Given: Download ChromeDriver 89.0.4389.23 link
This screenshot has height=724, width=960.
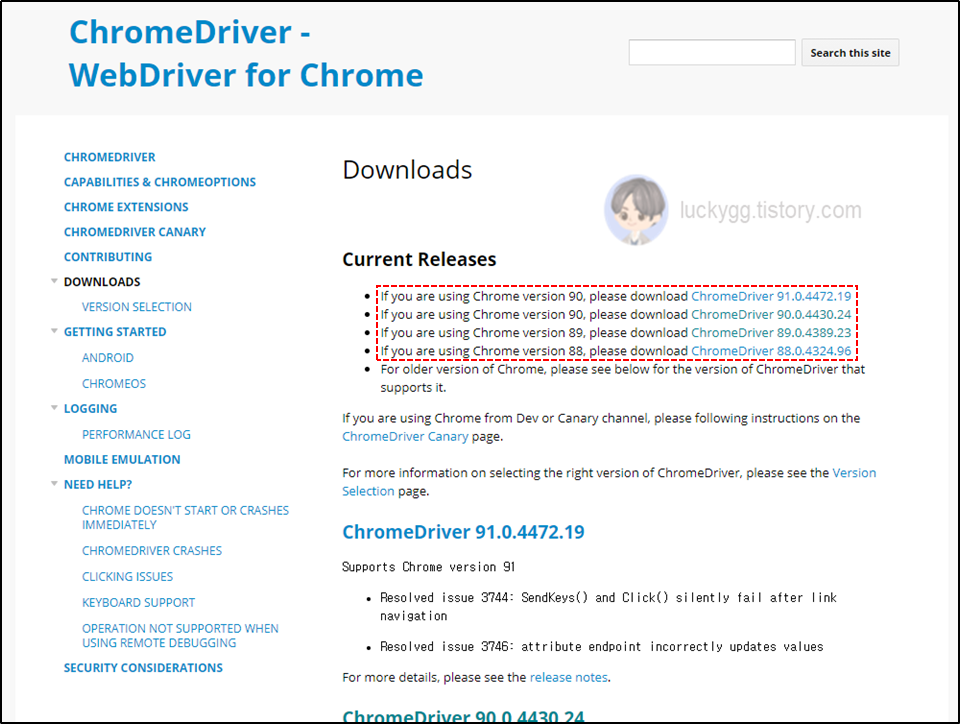Looking at the screenshot, I should [x=771, y=333].
